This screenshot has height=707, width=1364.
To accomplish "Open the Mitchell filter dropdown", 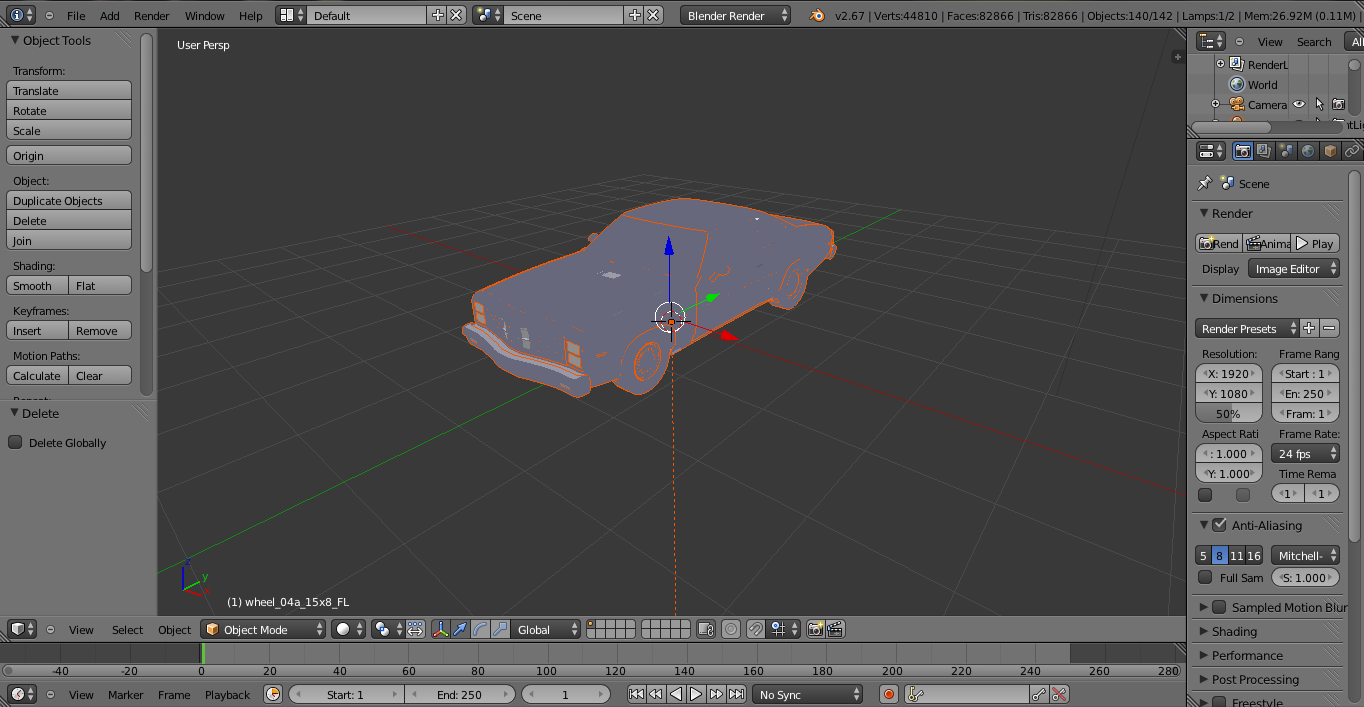I will (1305, 555).
